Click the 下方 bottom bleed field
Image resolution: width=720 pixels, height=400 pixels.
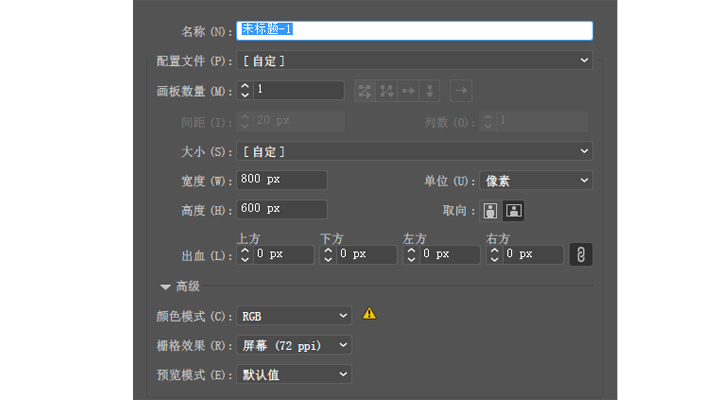click(367, 254)
